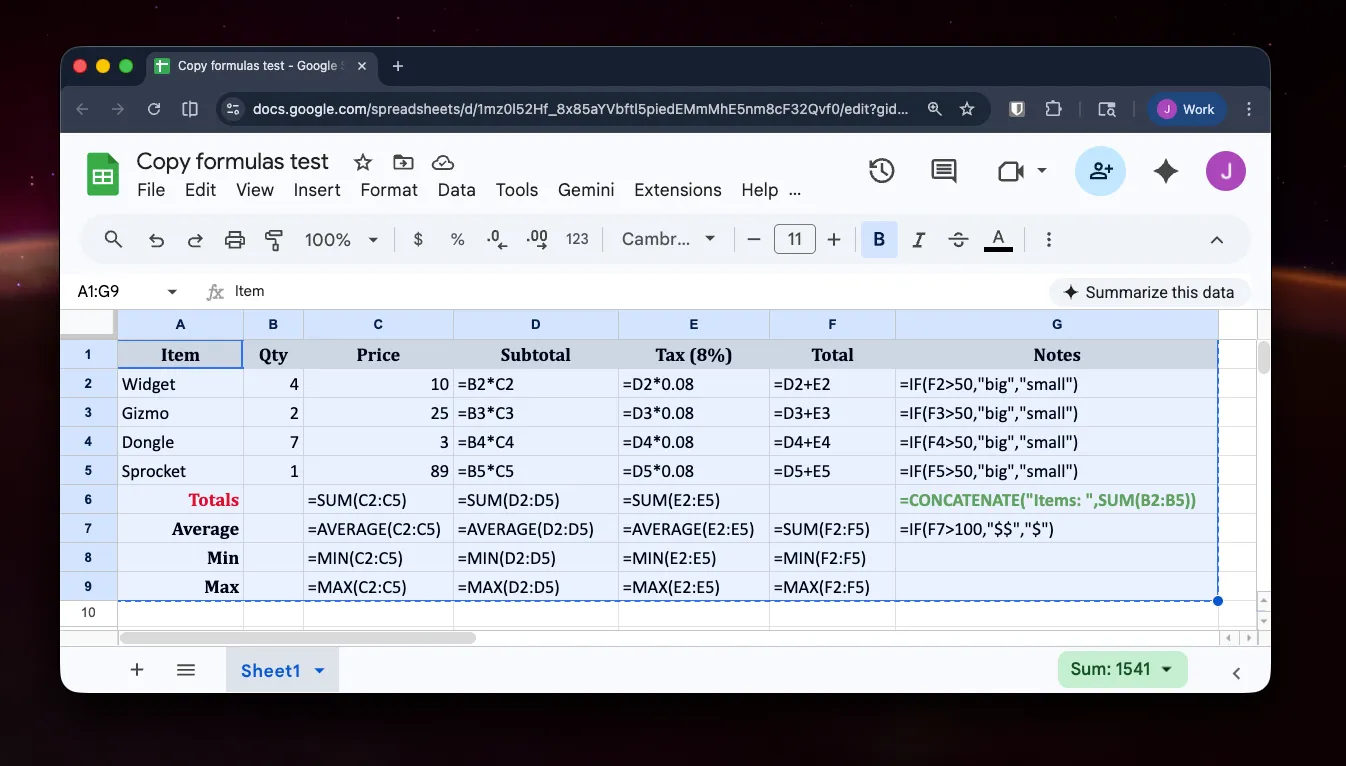The image size is (1346, 766).
Task: Click Summarize this data button
Action: 1149,292
